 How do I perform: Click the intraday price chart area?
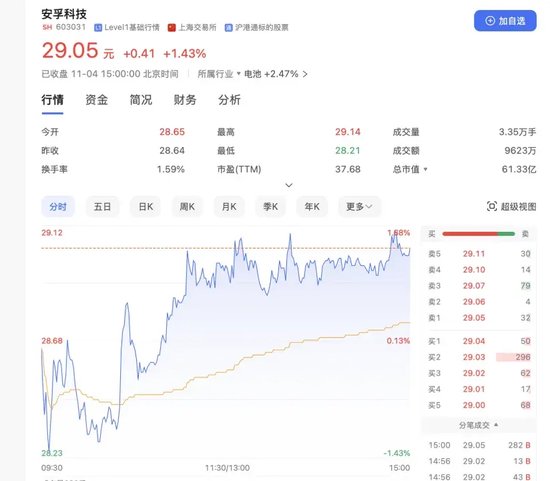(226, 342)
